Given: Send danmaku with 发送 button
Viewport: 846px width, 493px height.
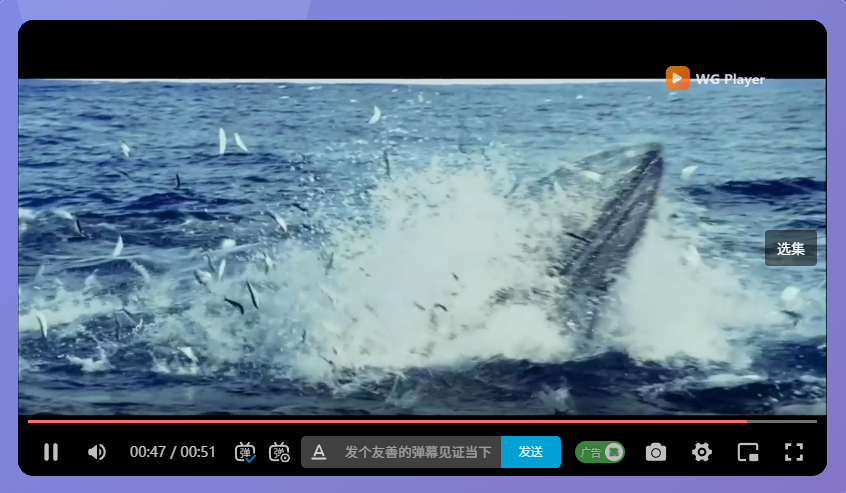Looking at the screenshot, I should pyautogui.click(x=531, y=452).
